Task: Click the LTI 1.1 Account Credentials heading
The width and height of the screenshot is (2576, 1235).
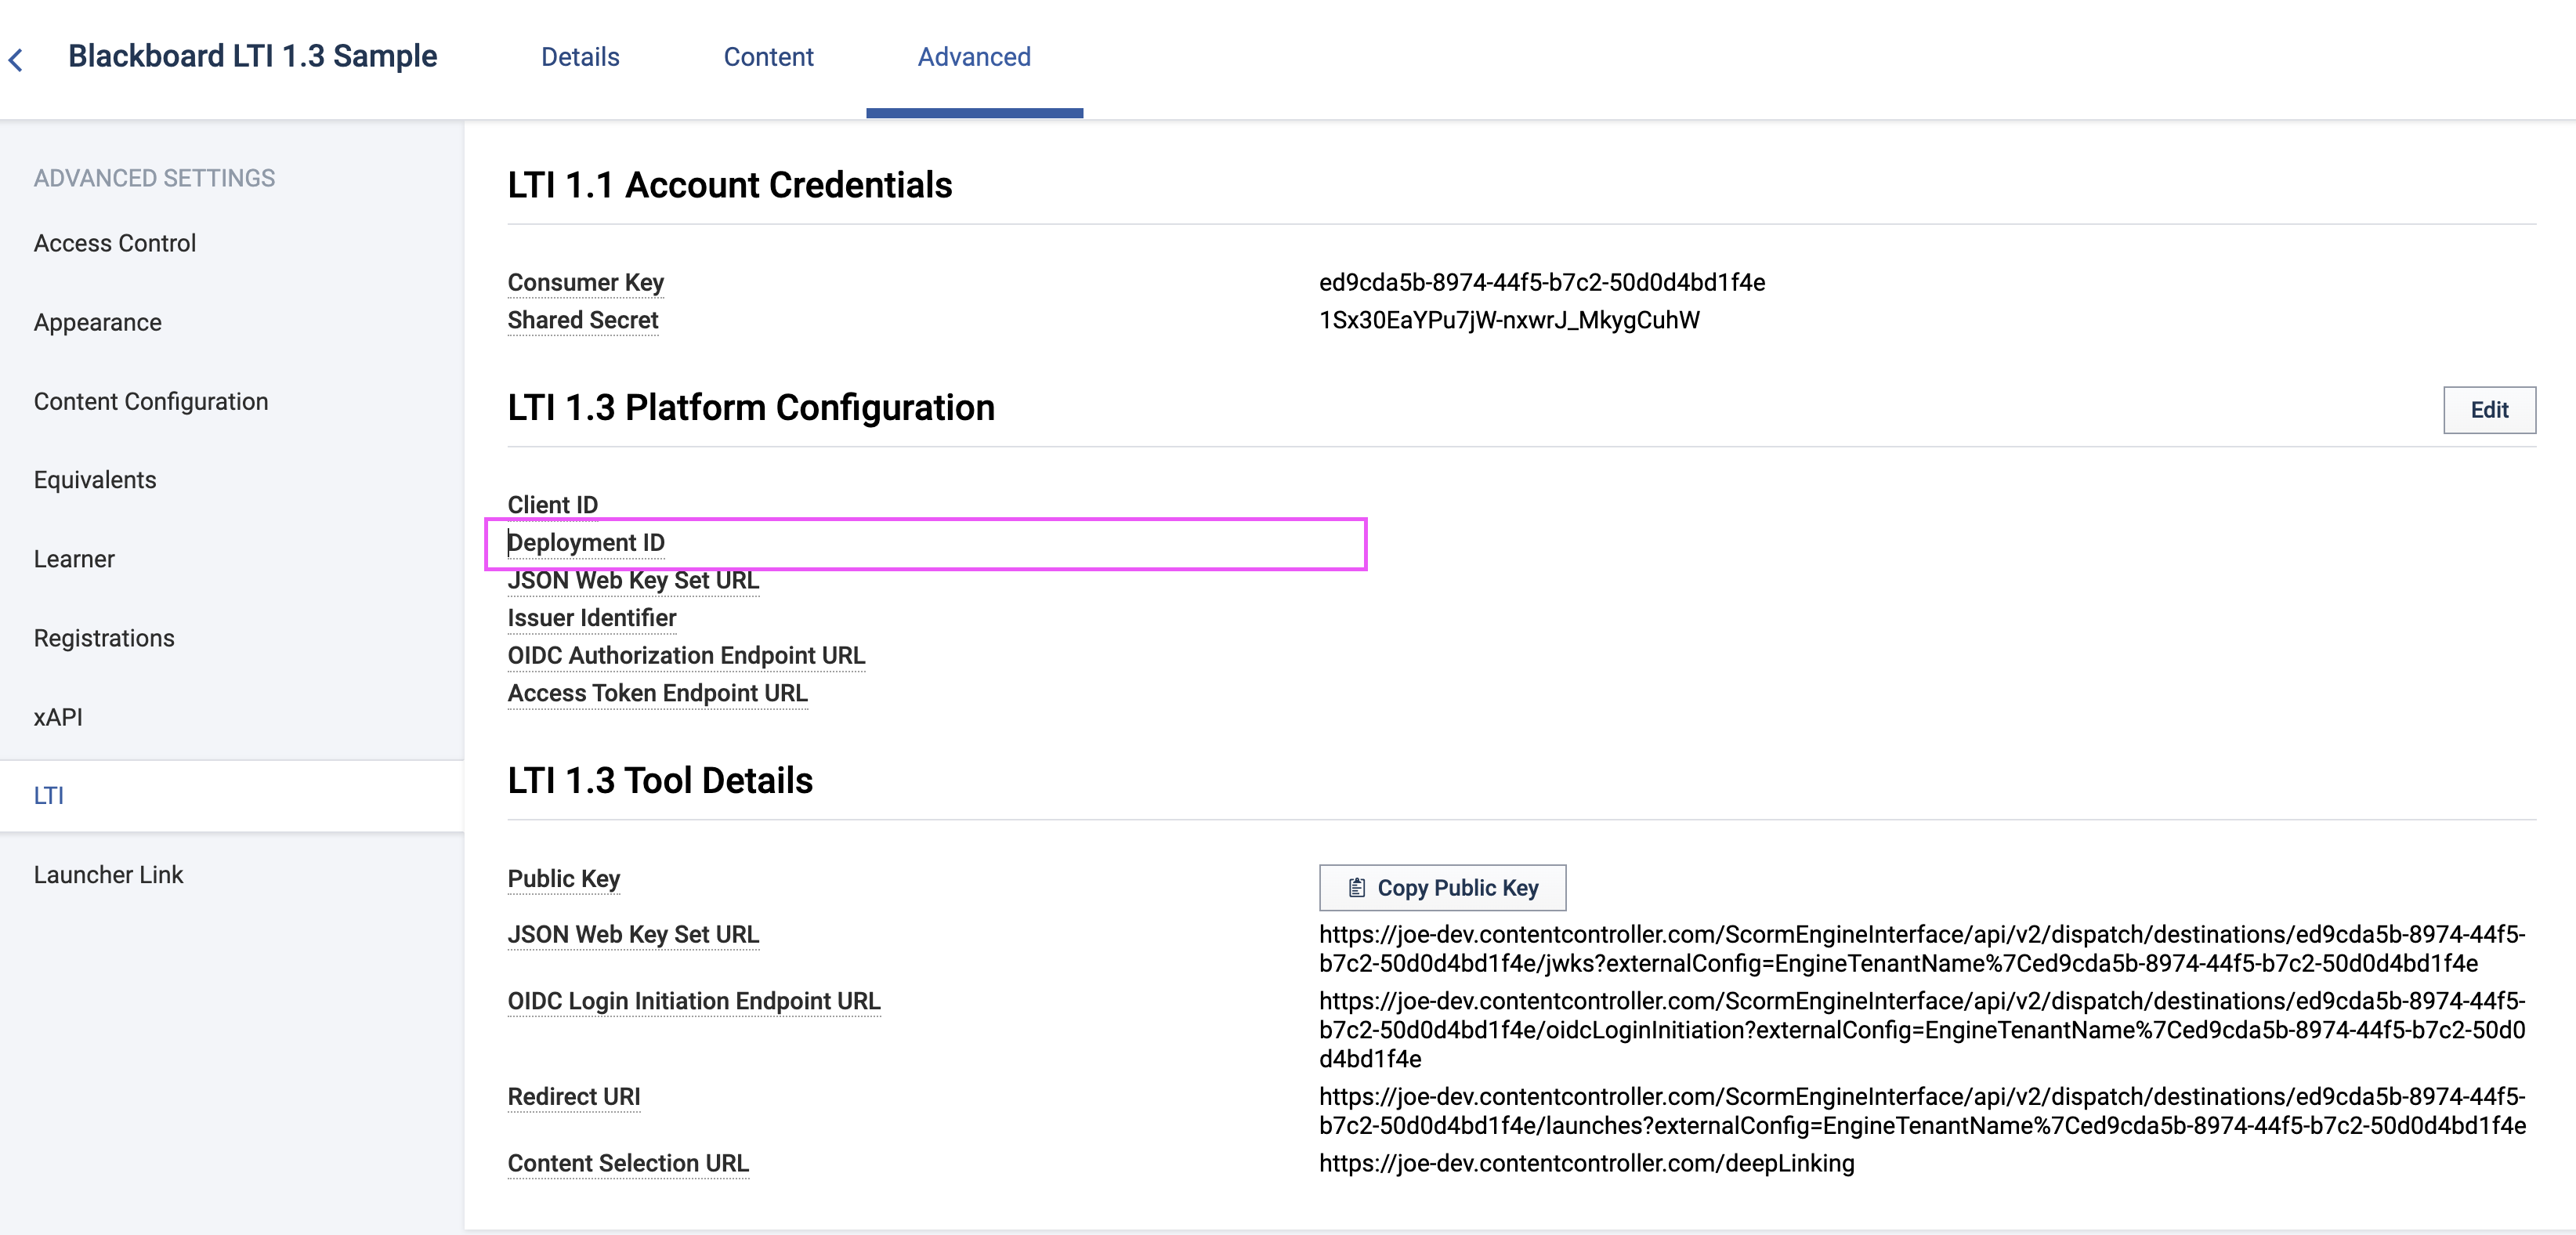Action: [x=729, y=185]
